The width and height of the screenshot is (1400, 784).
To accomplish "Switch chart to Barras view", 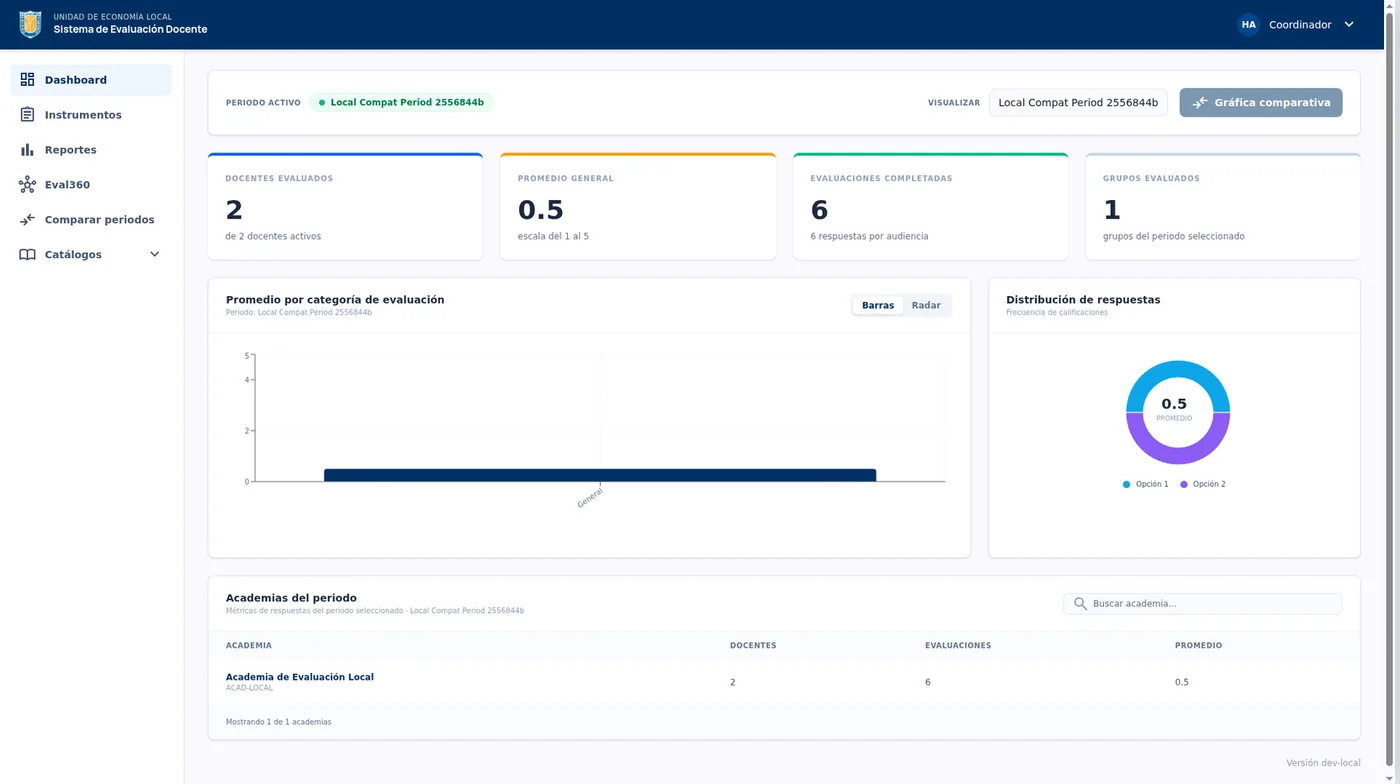I will point(878,305).
